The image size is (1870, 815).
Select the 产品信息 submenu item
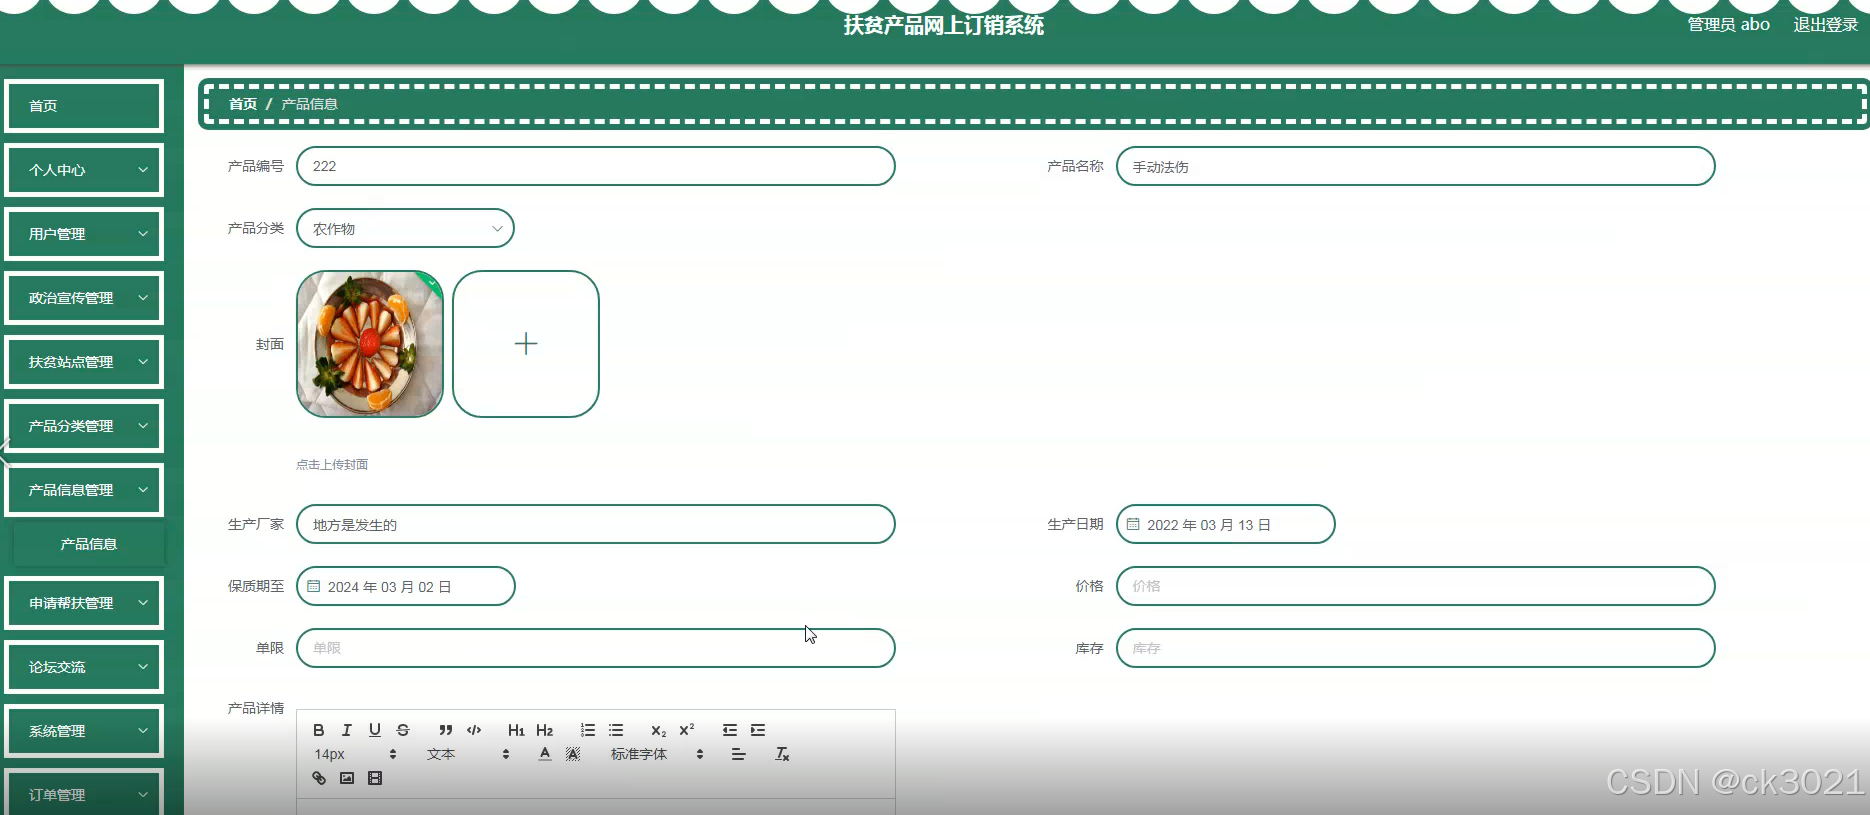point(89,544)
